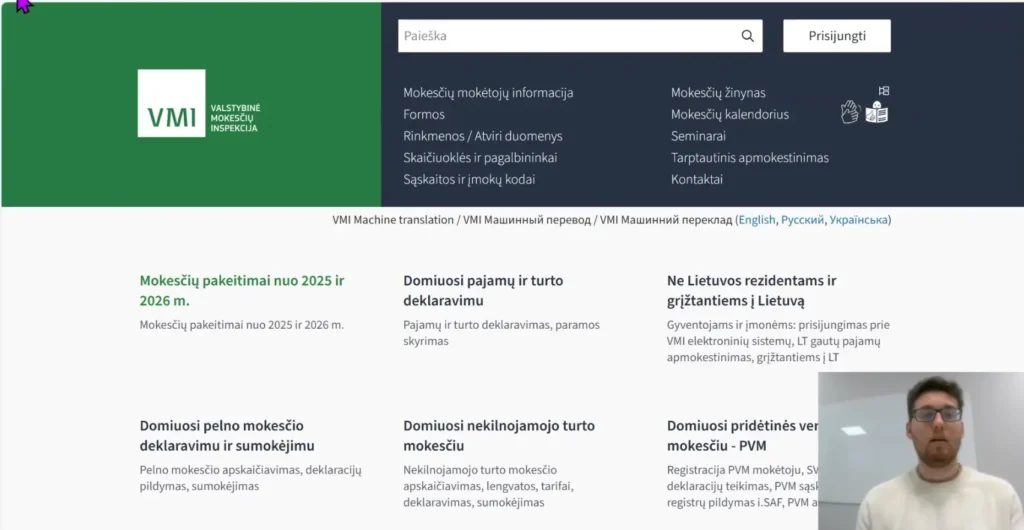The height and width of the screenshot is (530, 1024).
Task: Open the Kontaktai menu item
Action: (x=697, y=179)
